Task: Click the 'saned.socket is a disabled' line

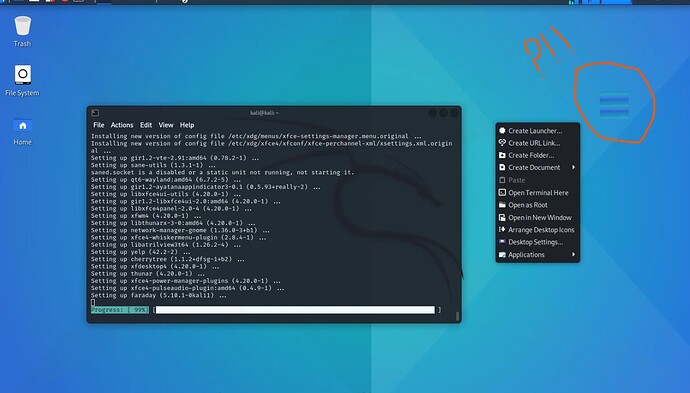Action: 223,173
